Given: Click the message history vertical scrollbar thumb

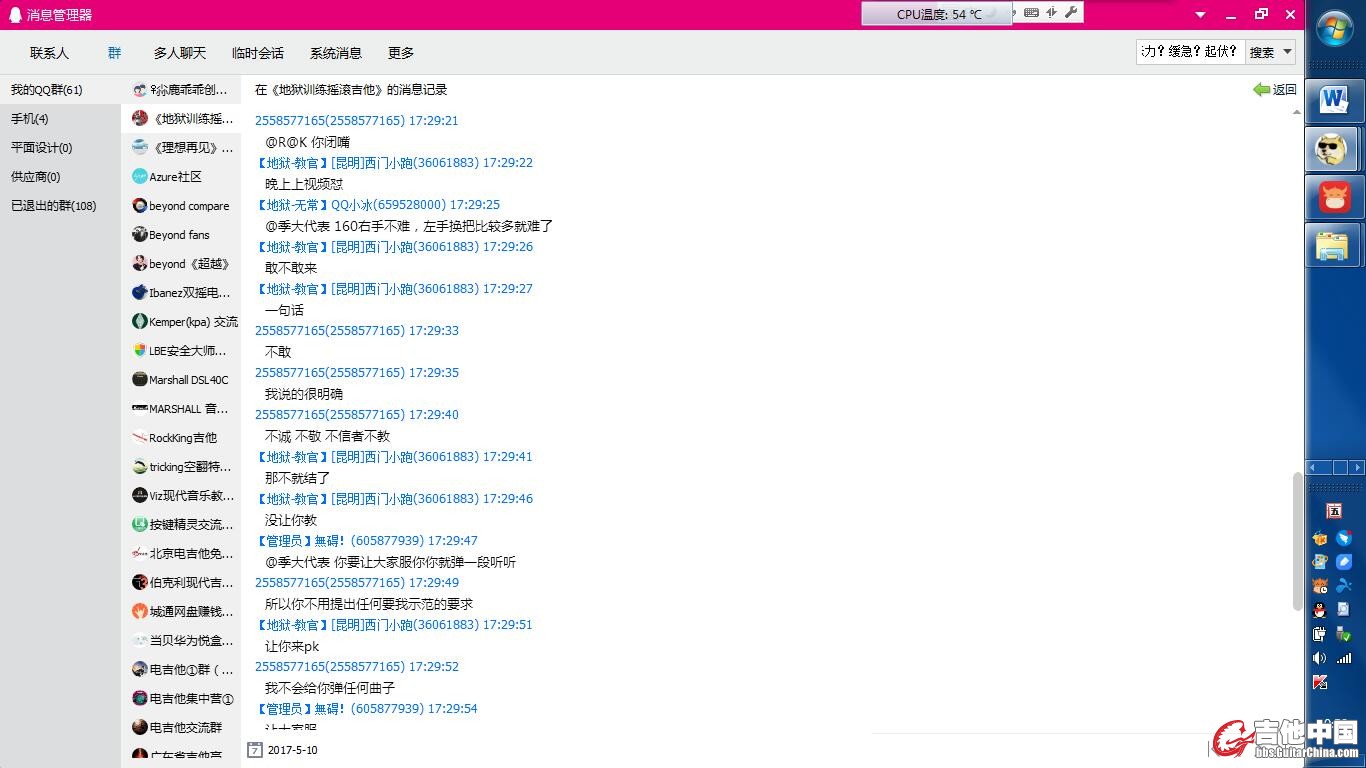Looking at the screenshot, I should [x=1298, y=541].
